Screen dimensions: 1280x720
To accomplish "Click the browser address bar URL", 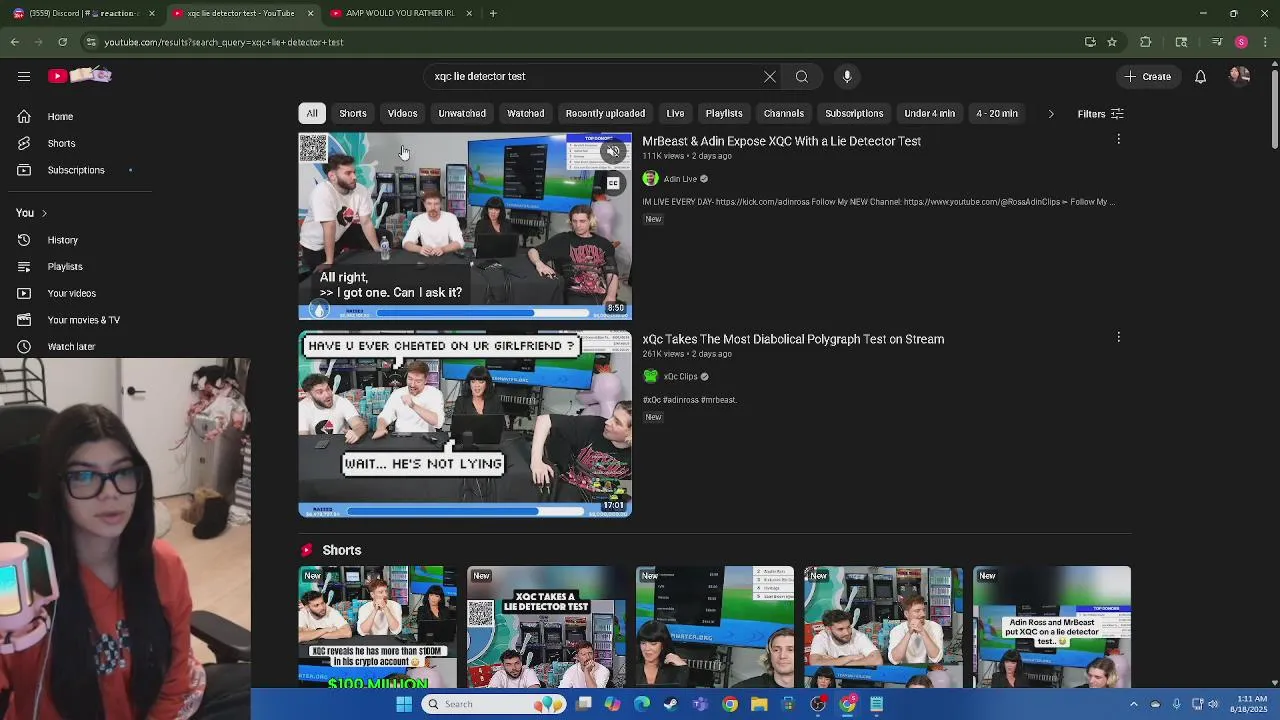I will tap(224, 42).
